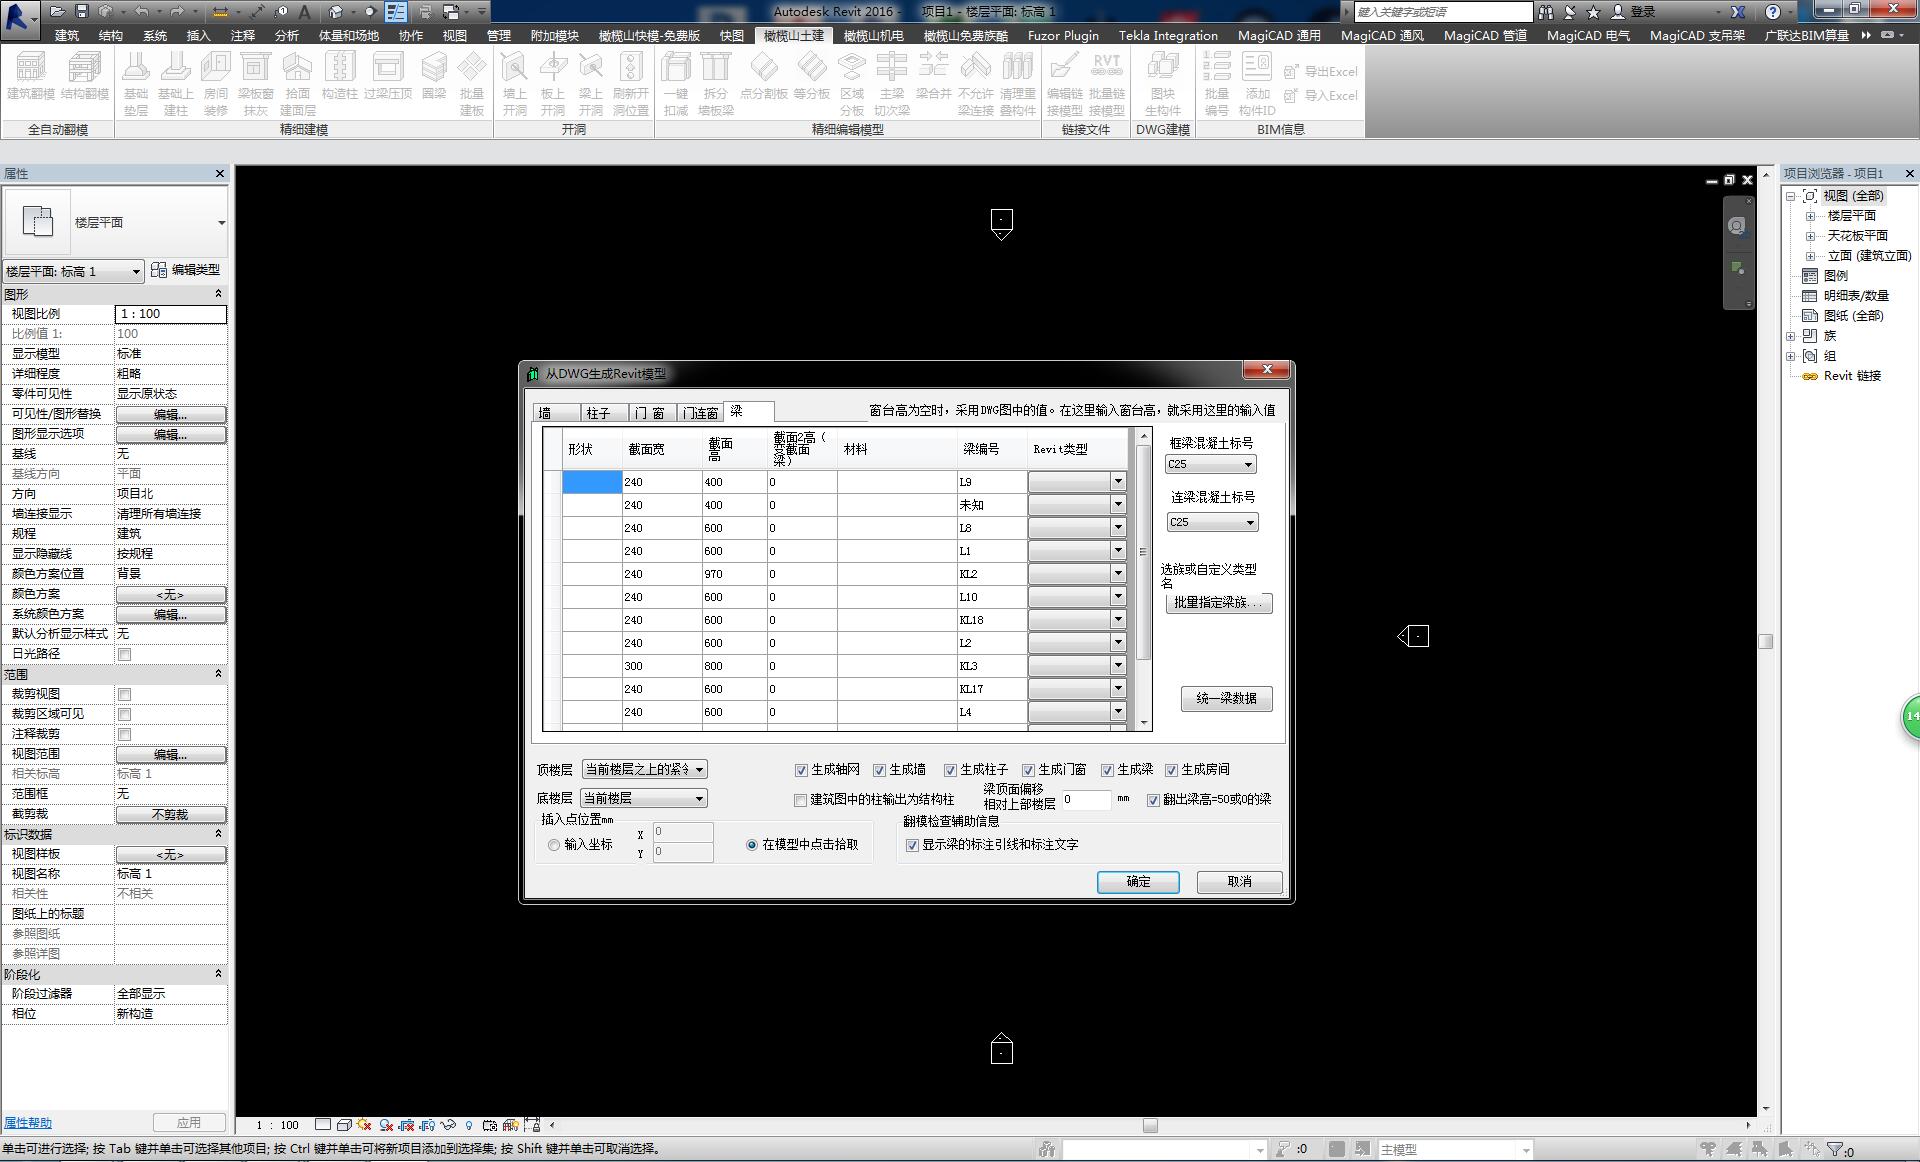This screenshot has width=1920, height=1162.
Task: Select the 构造柱 tool
Action: [x=340, y=76]
